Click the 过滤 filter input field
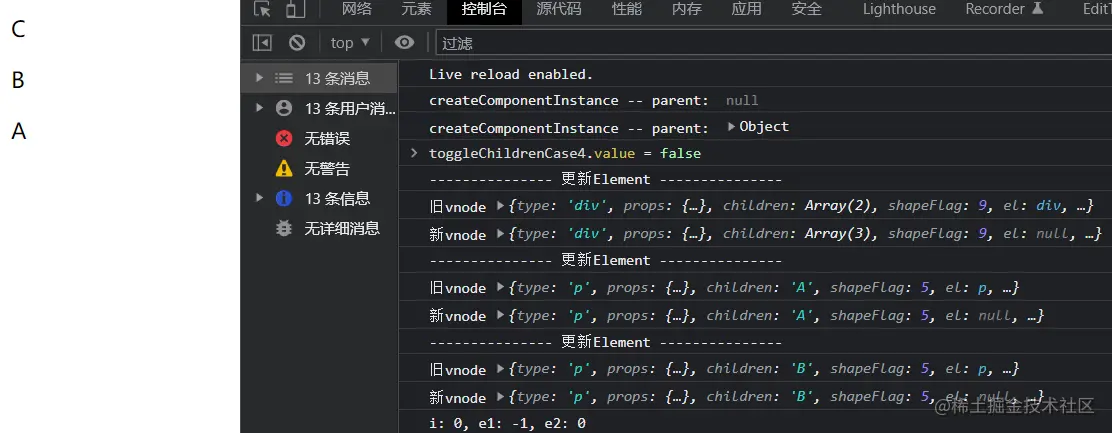 (x=774, y=43)
